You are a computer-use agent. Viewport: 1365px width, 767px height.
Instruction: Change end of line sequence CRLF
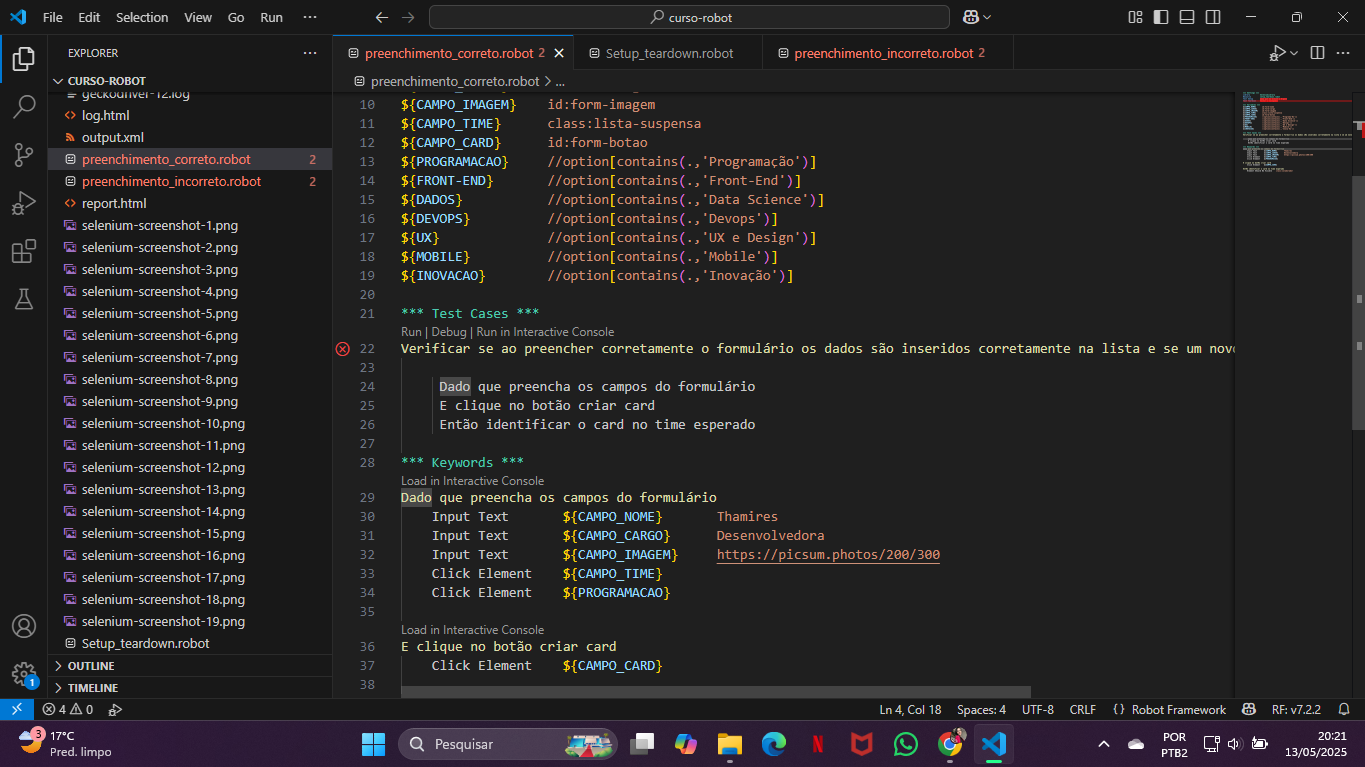tap(1082, 709)
